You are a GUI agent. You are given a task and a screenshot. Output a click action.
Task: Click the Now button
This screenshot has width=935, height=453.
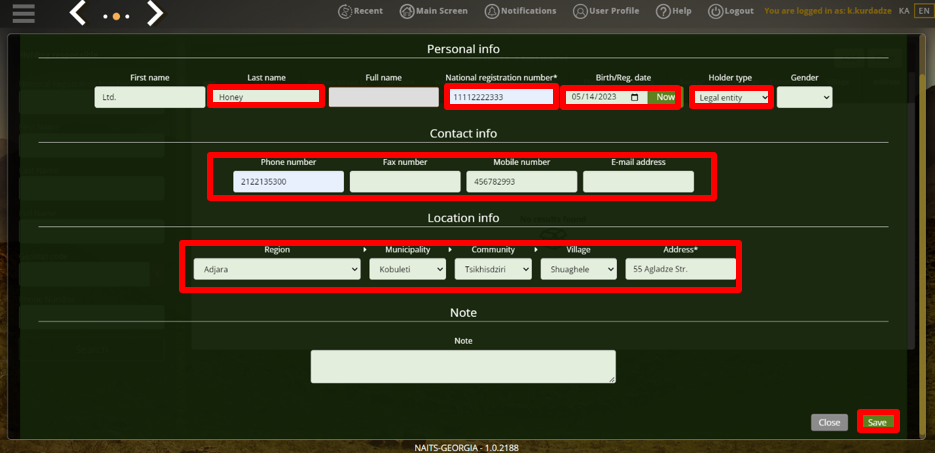665,97
